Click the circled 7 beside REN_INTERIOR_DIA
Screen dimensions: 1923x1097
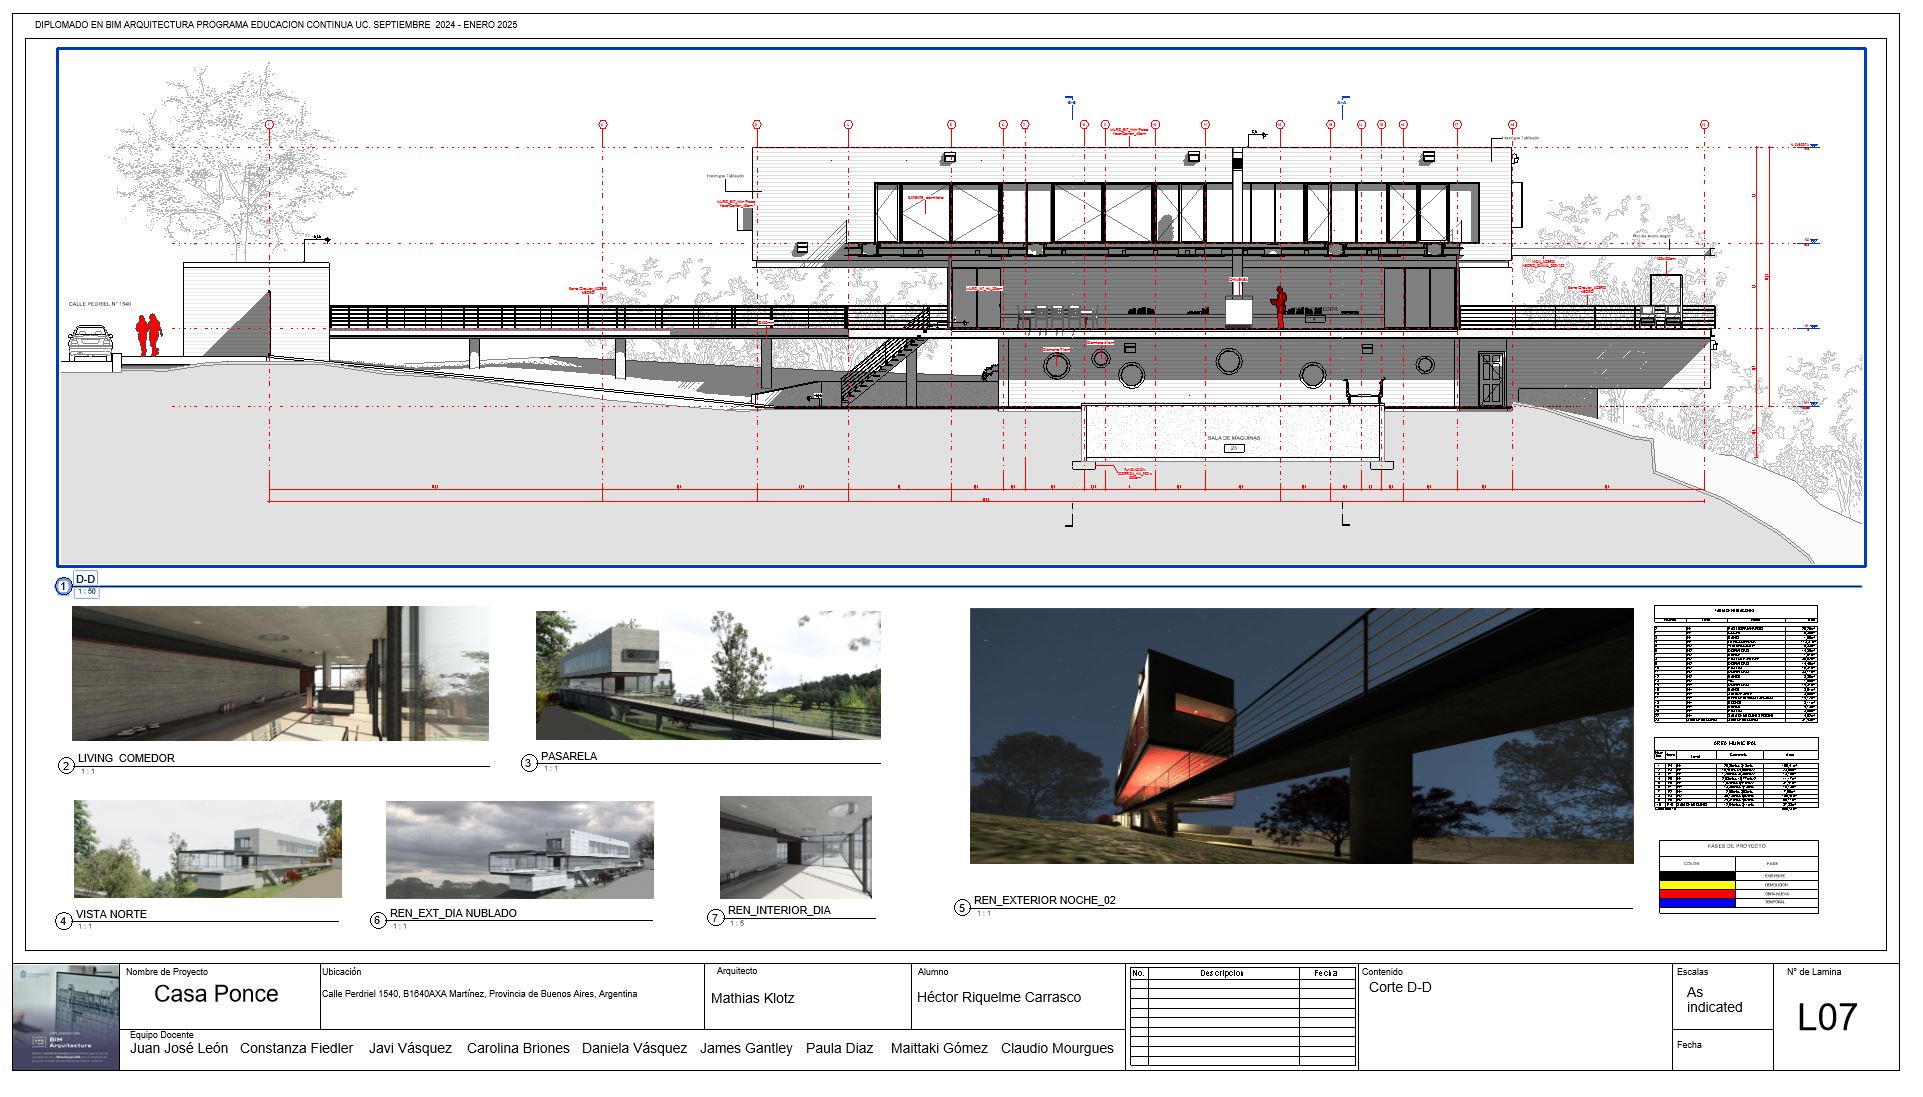click(716, 916)
